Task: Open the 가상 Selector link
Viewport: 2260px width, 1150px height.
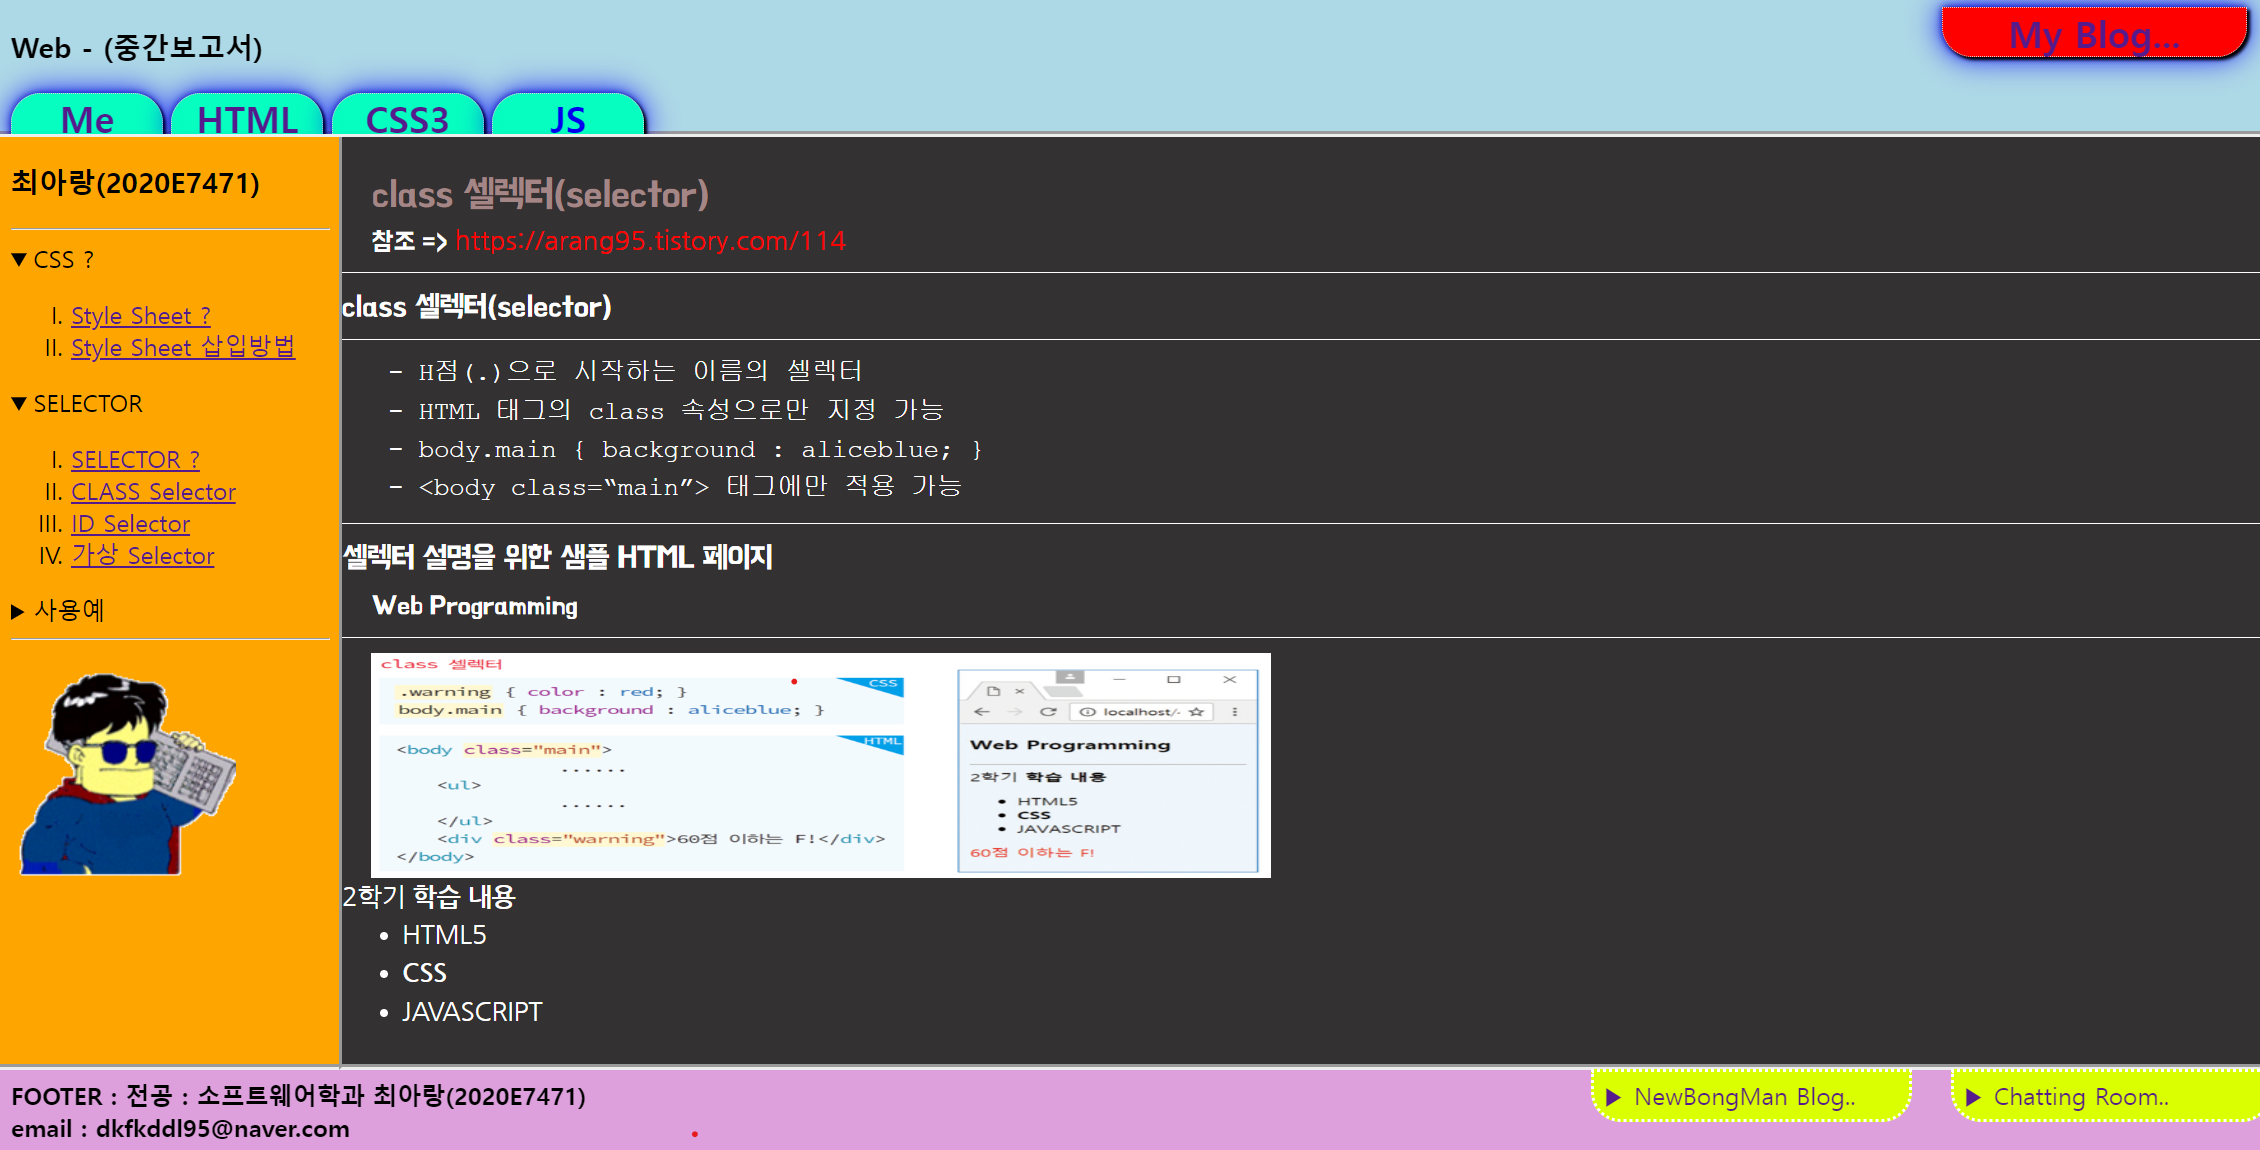Action: 142,556
